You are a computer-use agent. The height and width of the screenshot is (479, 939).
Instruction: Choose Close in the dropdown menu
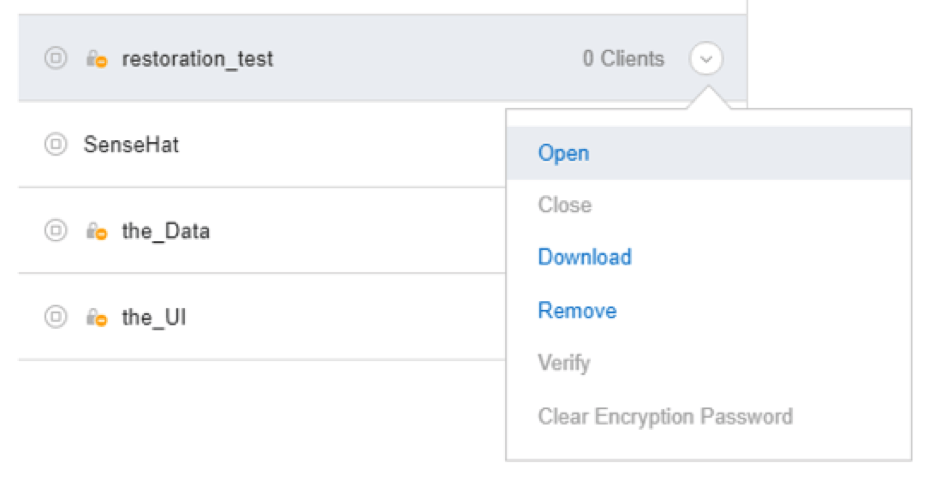565,205
